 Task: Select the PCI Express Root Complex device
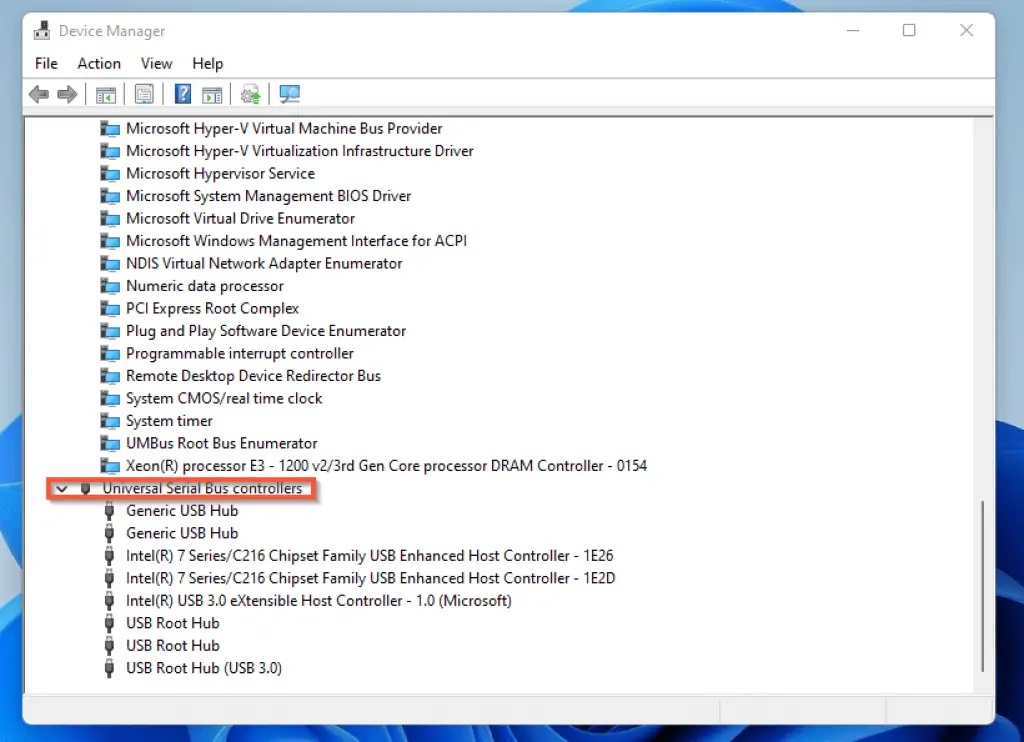[x=211, y=308]
